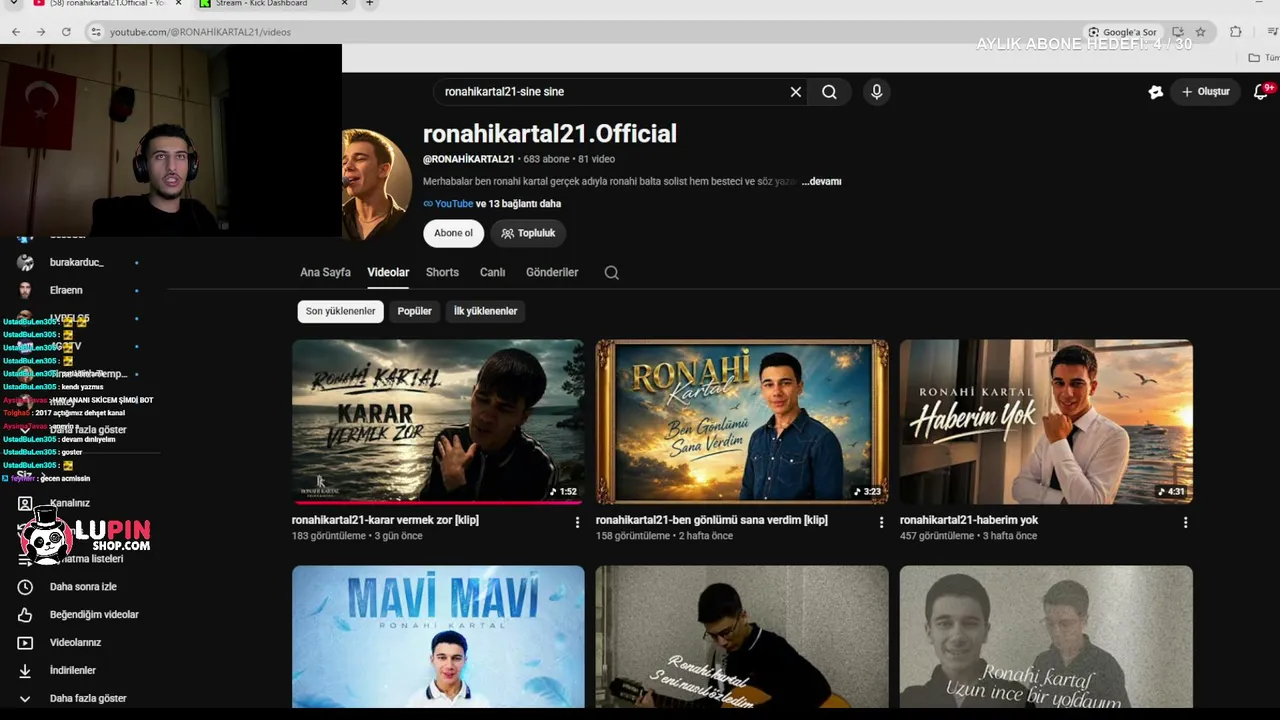
Task: Open the Uzun ince bir yoldayım thumbnail
Action: [x=1046, y=637]
